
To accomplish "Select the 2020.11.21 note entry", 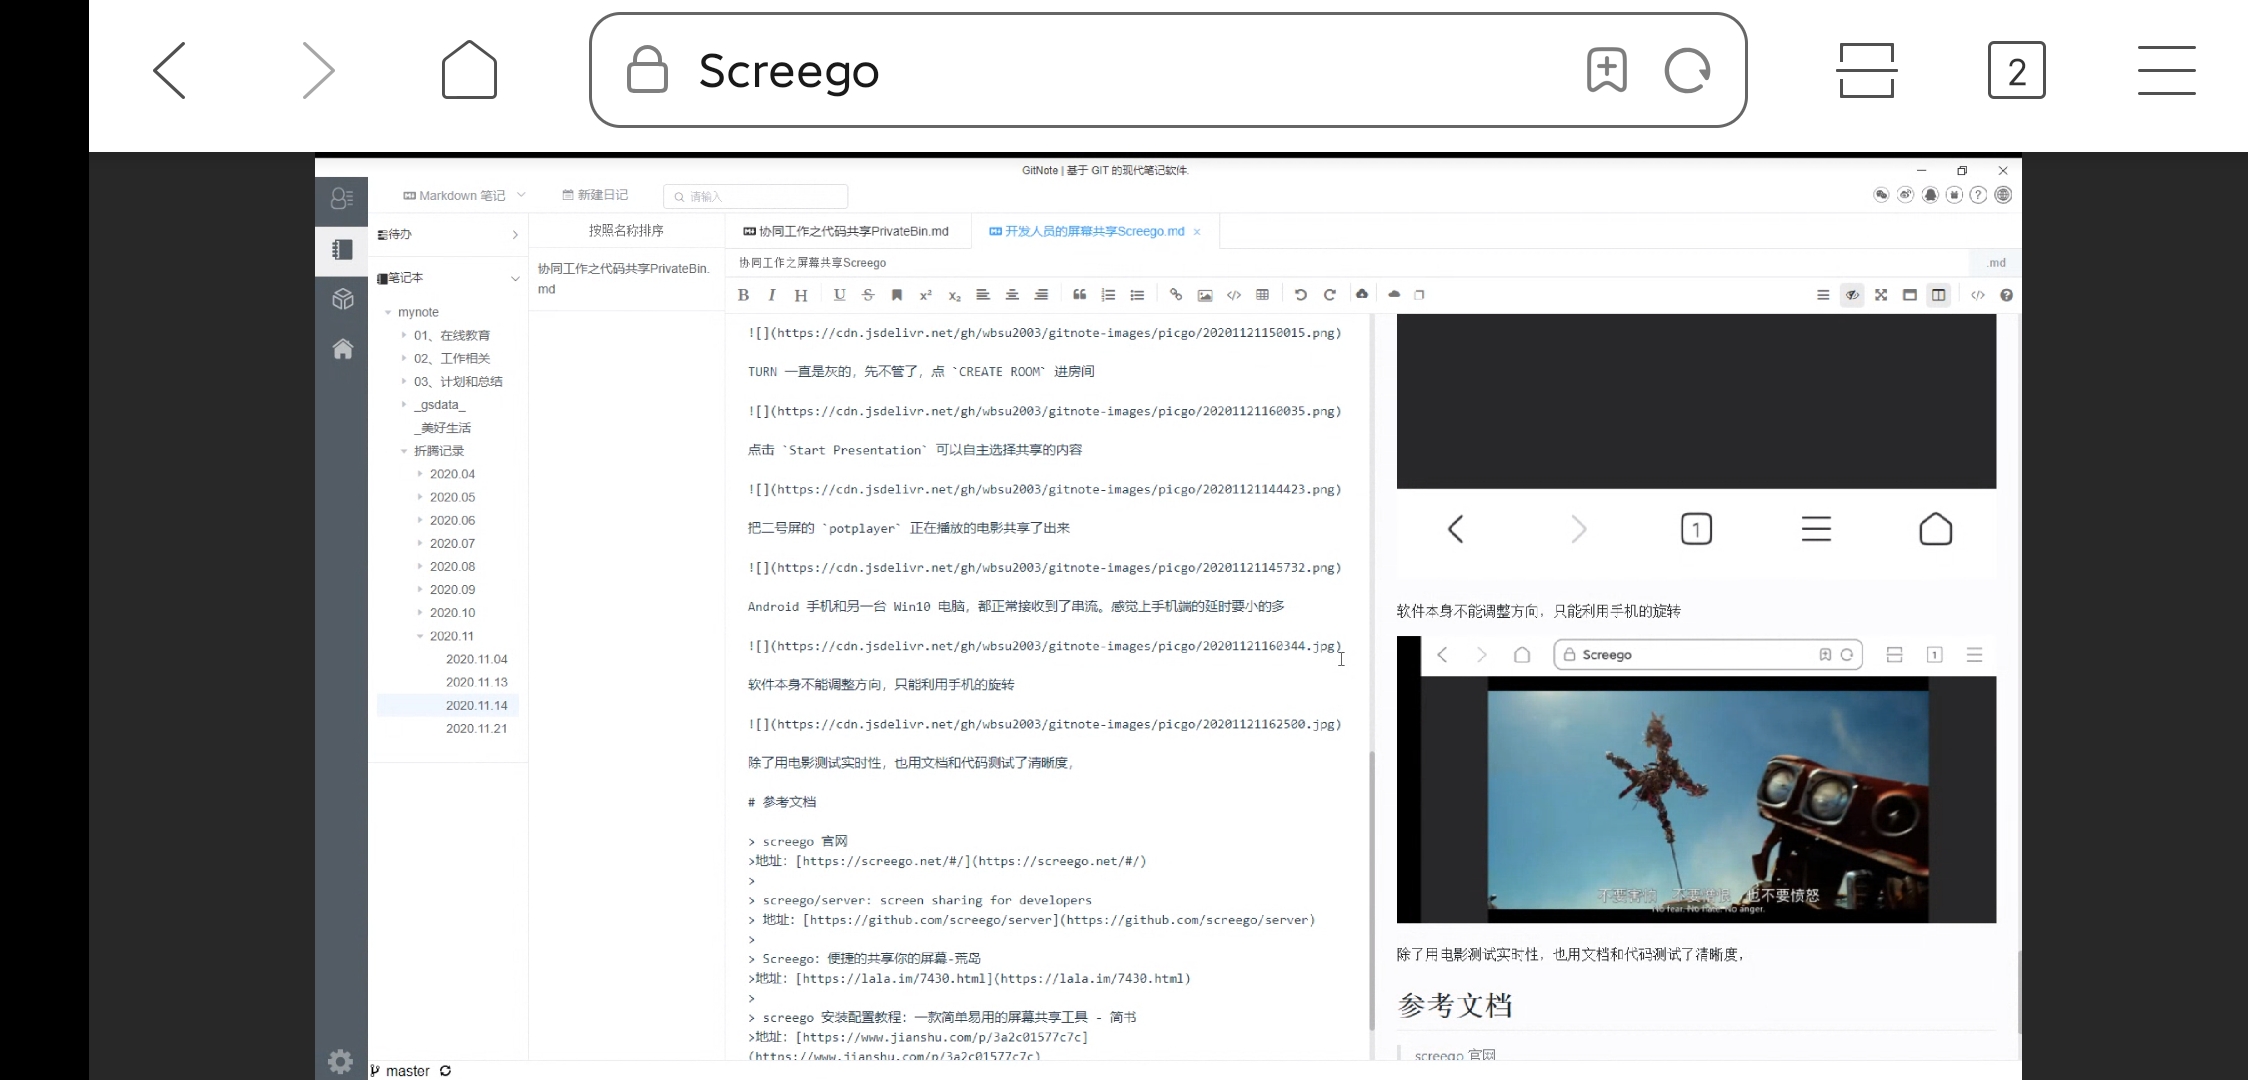I will pos(476,728).
